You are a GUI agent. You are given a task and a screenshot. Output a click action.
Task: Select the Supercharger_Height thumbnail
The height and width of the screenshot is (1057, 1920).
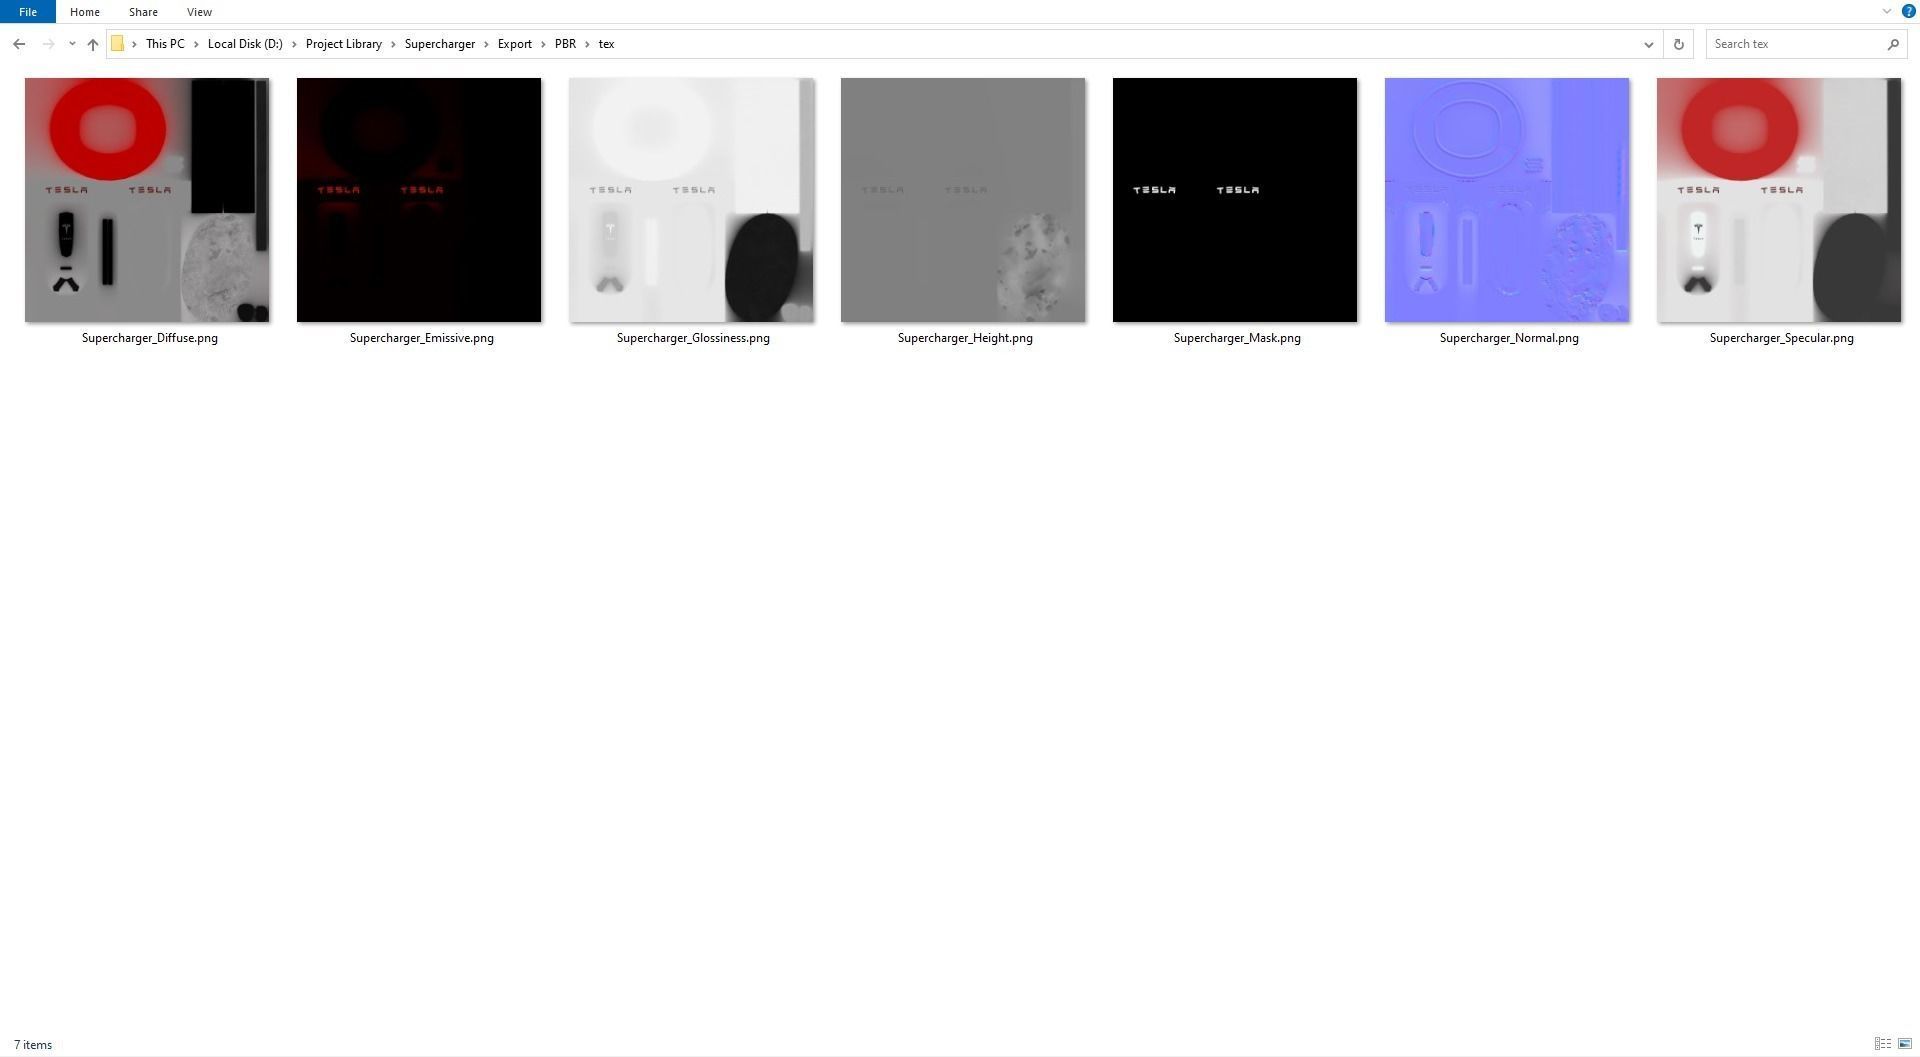963,200
